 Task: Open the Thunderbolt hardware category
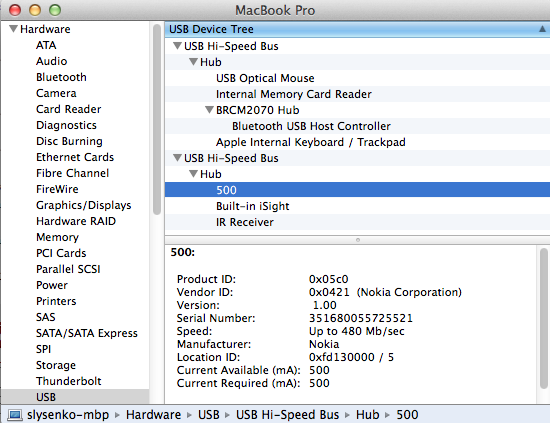pyautogui.click(x=69, y=381)
